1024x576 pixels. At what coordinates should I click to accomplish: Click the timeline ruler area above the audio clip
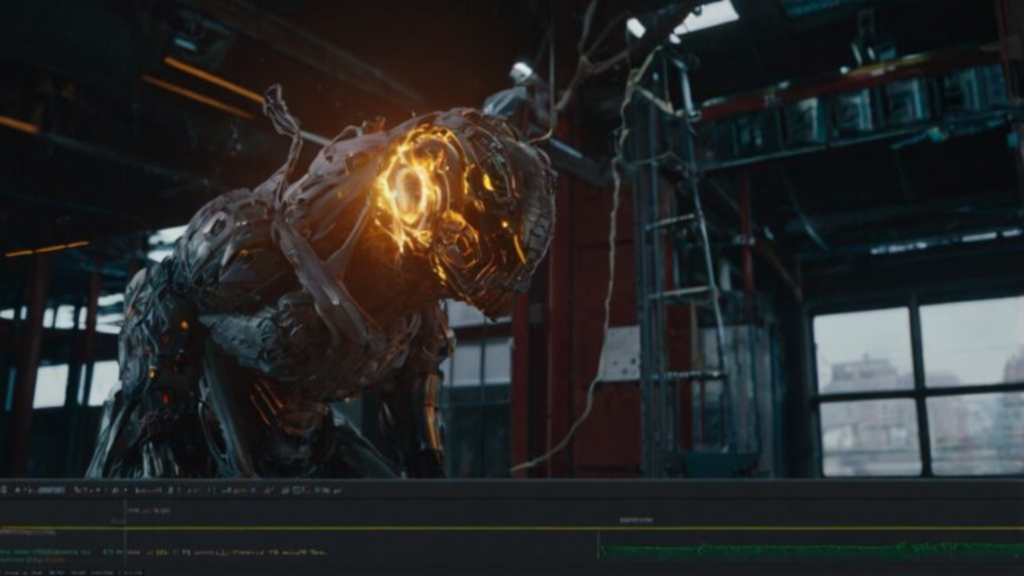coord(800,511)
